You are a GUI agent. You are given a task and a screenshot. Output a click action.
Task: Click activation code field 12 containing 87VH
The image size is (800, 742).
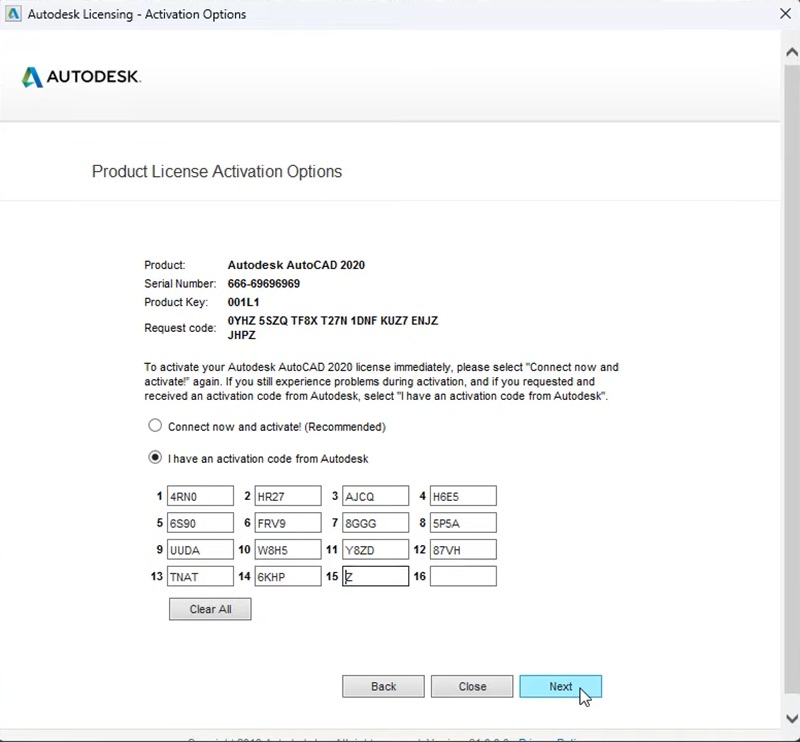pyautogui.click(x=463, y=549)
